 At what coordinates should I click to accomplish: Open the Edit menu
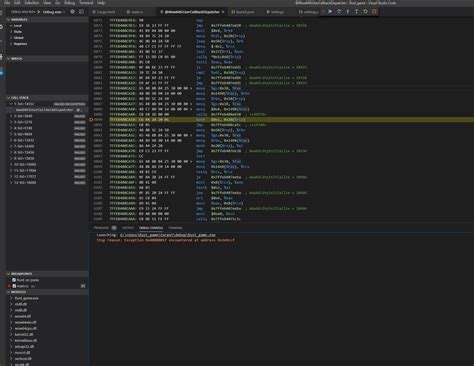17,3
